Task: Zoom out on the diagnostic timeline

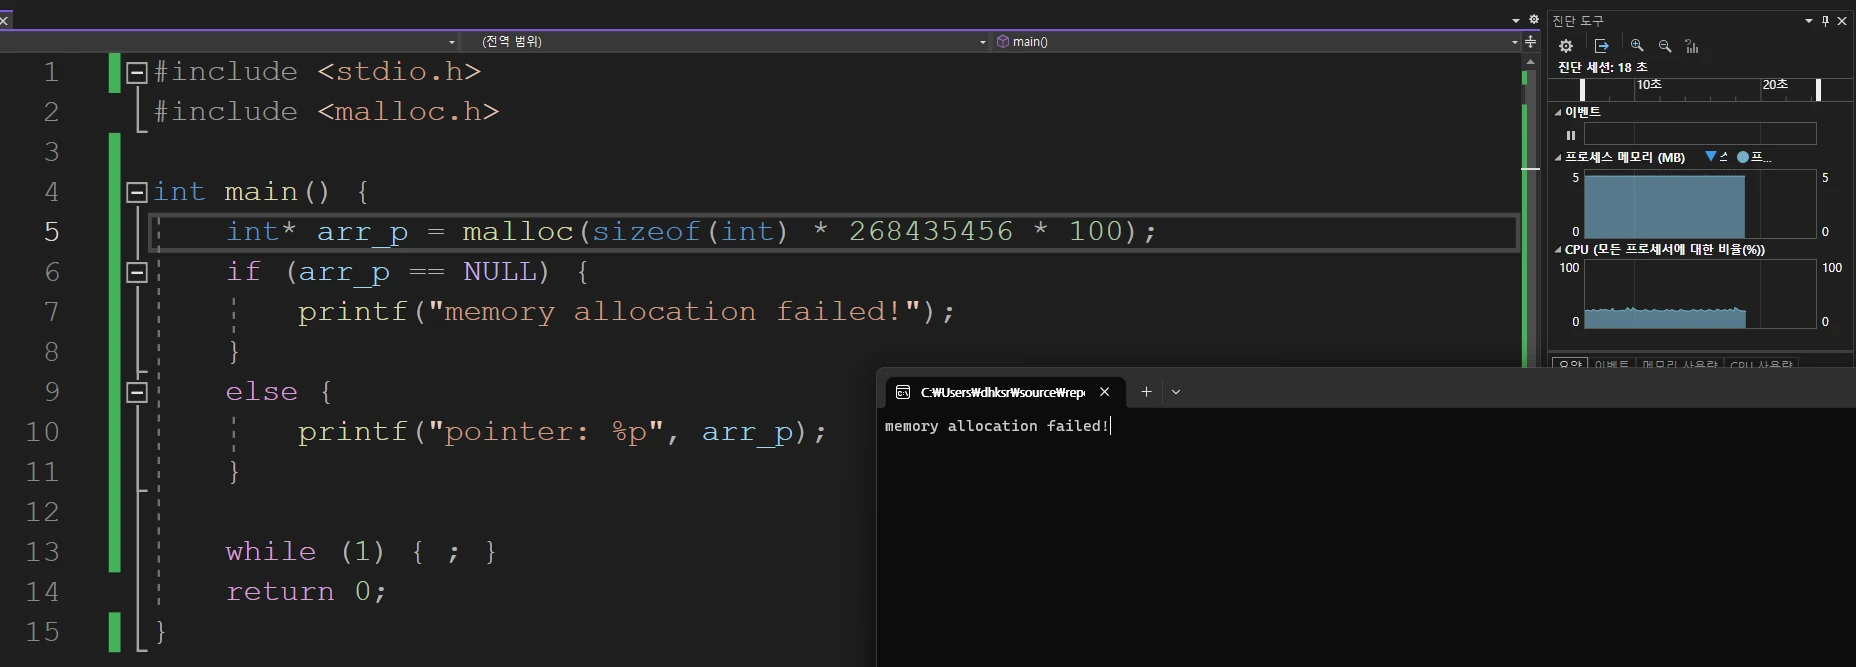Action: click(1665, 46)
